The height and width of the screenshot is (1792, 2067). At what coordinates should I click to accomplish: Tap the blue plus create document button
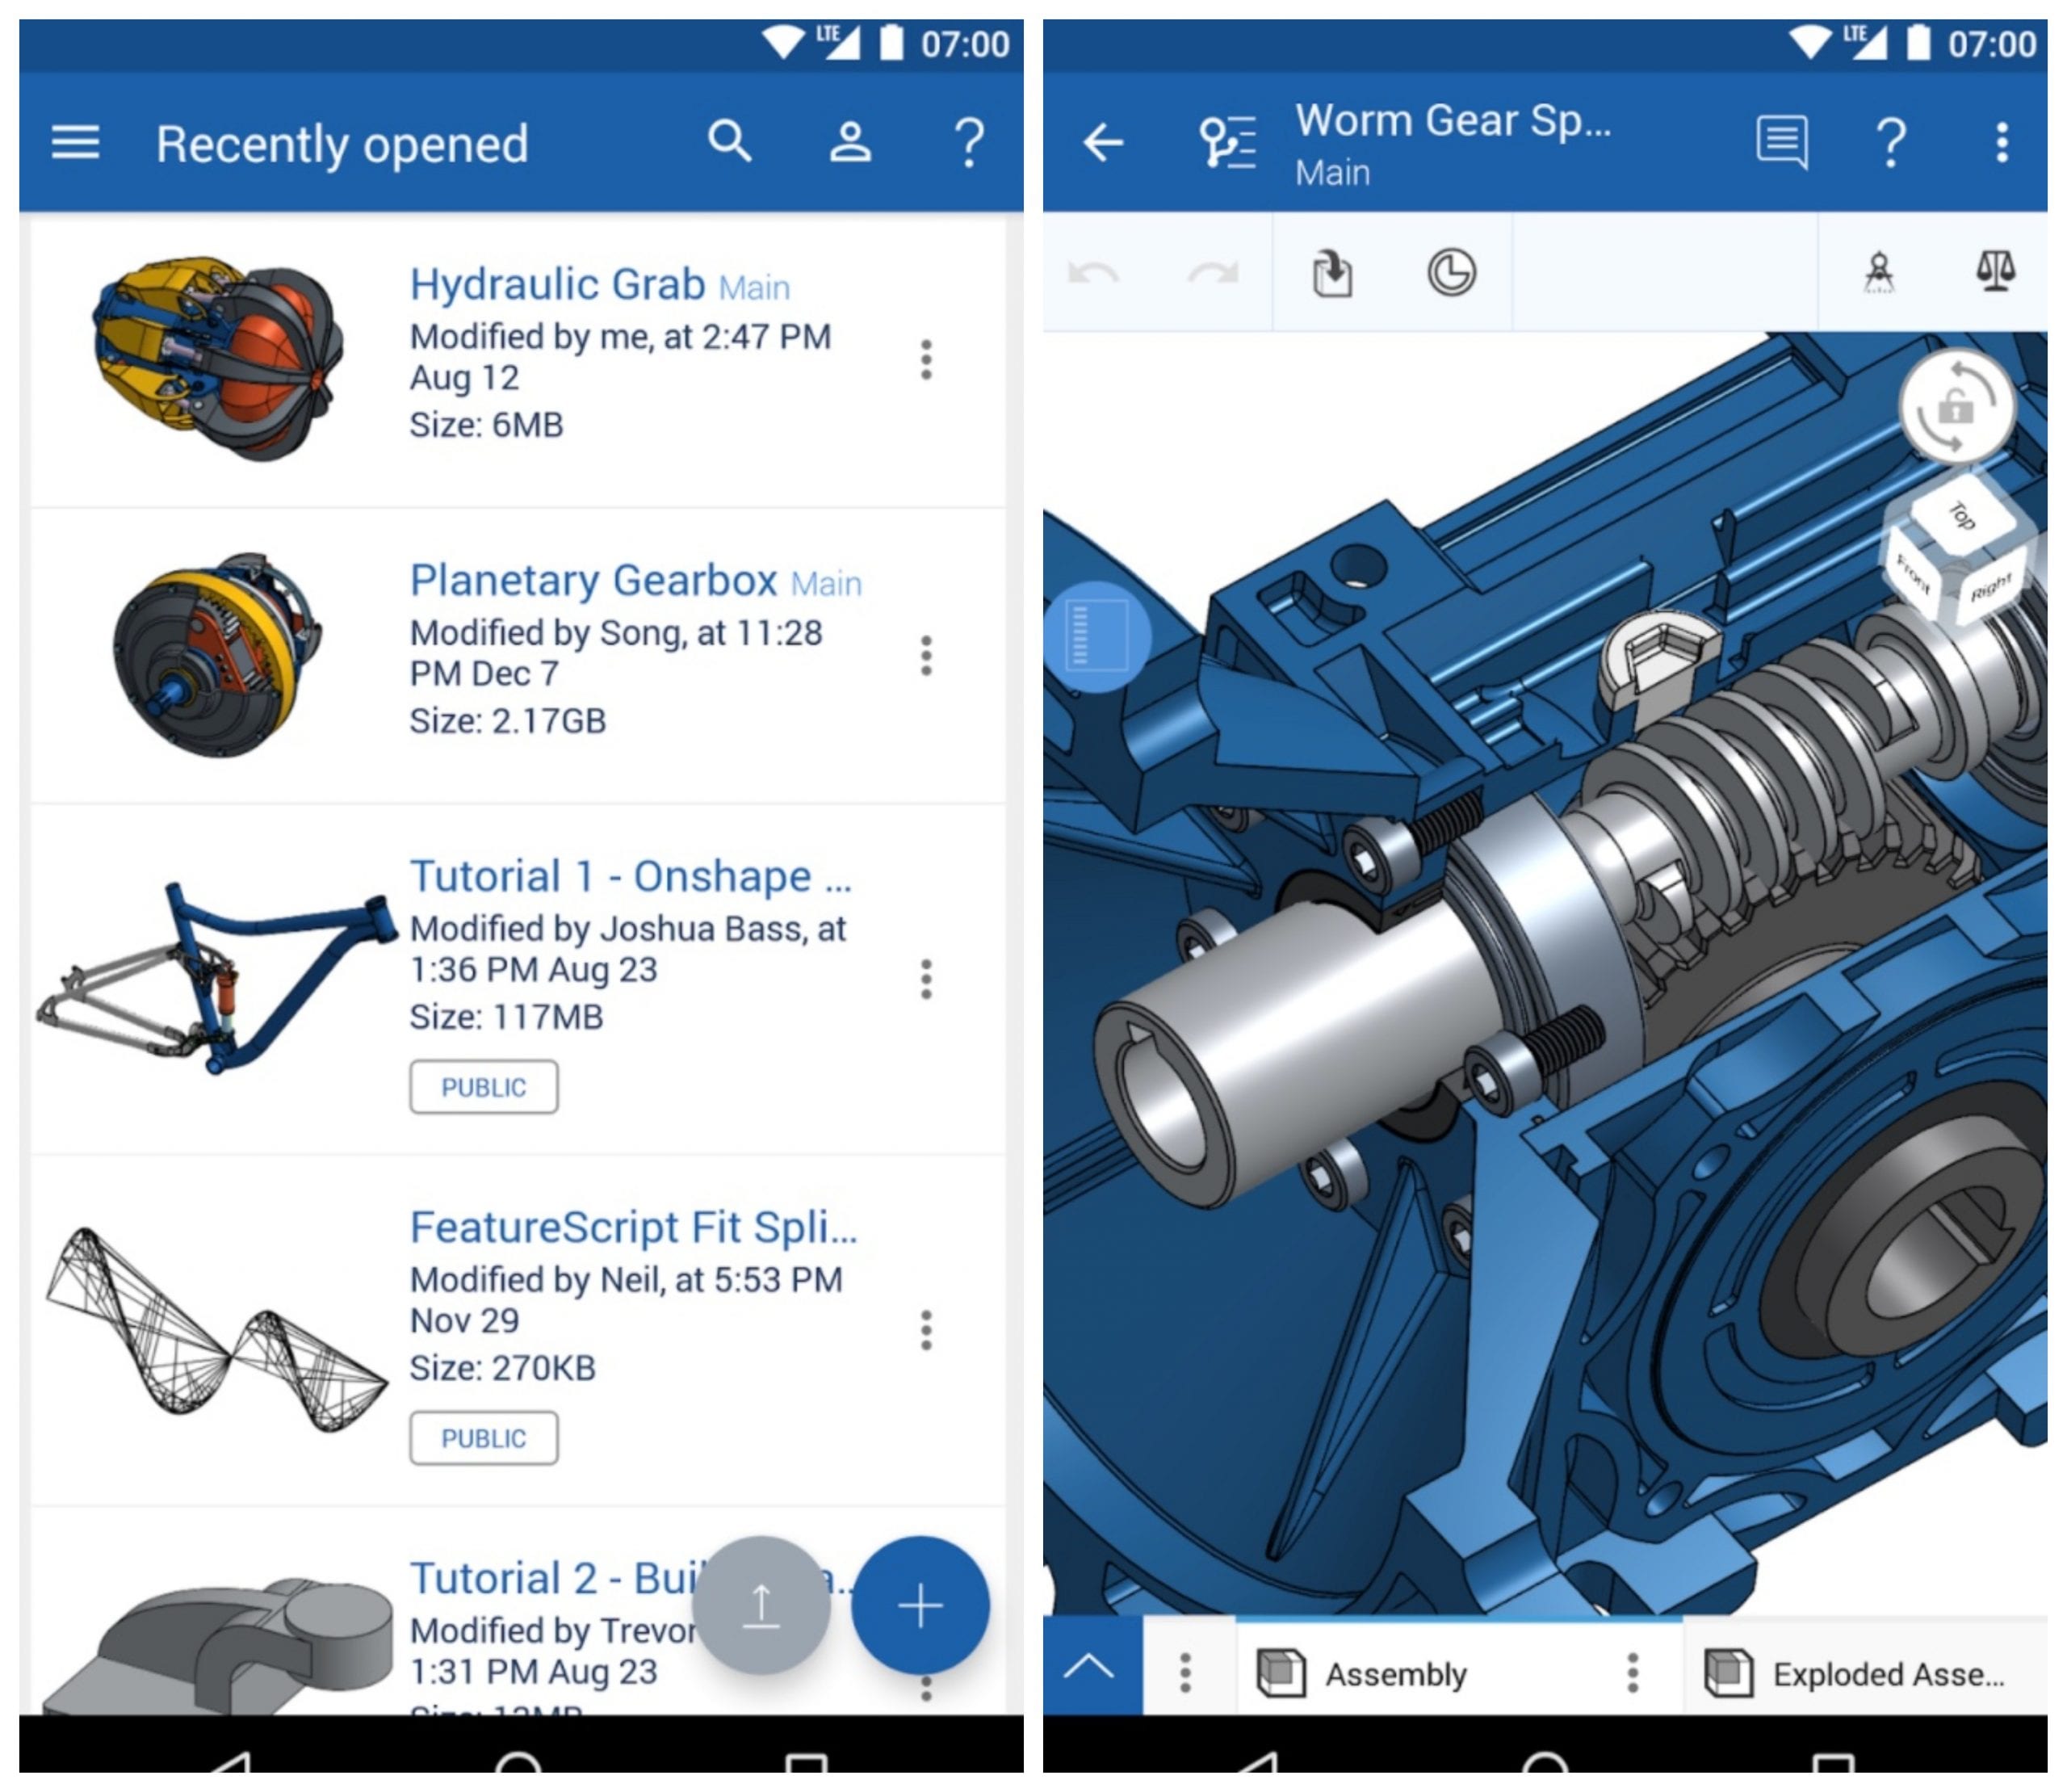920,1605
